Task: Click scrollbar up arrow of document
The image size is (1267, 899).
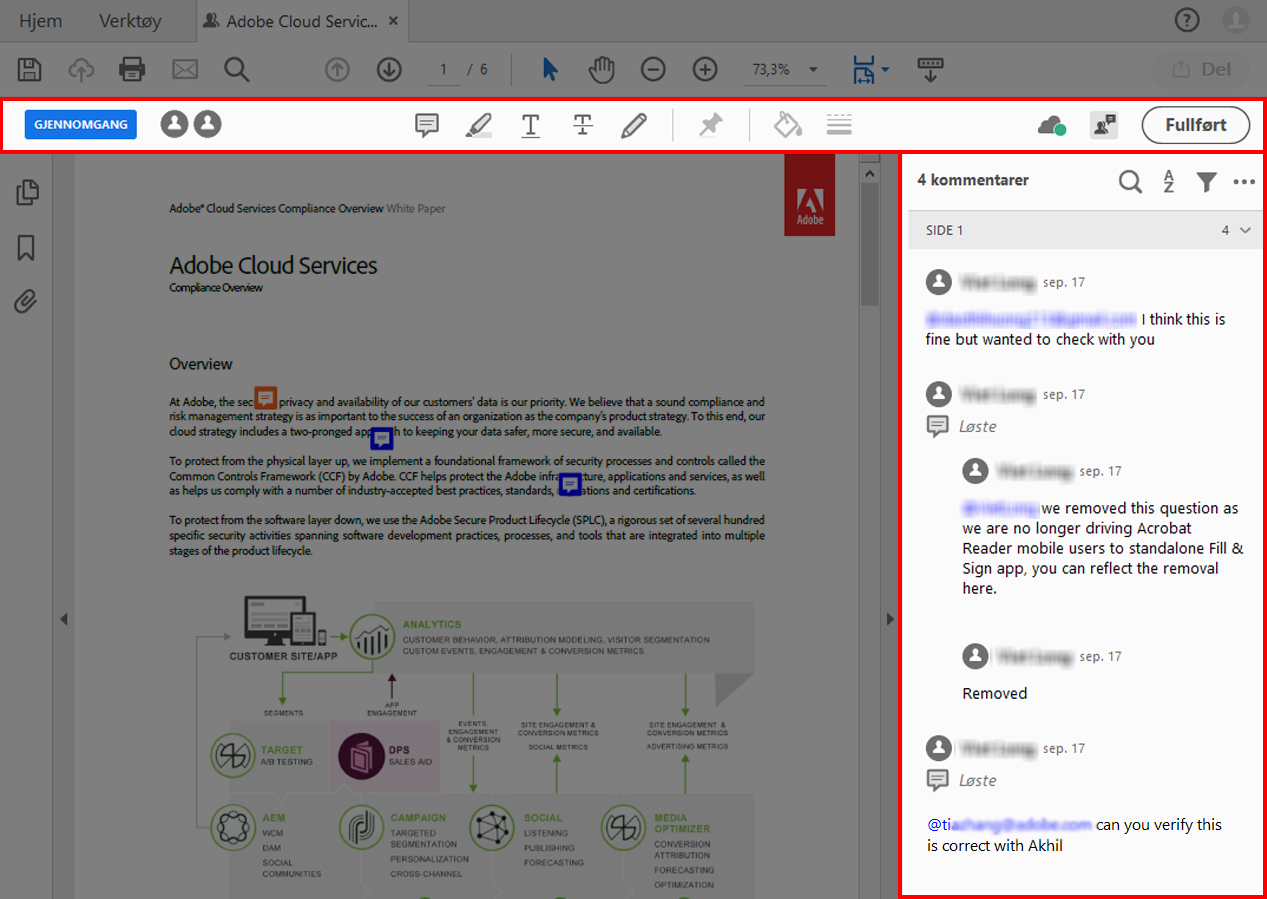Action: [x=869, y=174]
